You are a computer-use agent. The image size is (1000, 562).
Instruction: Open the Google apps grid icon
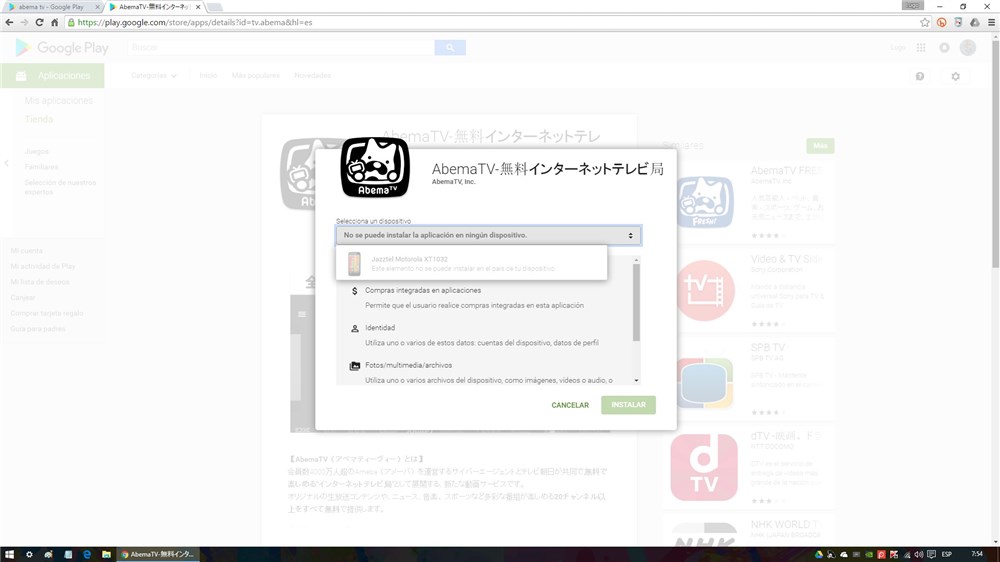tap(921, 48)
